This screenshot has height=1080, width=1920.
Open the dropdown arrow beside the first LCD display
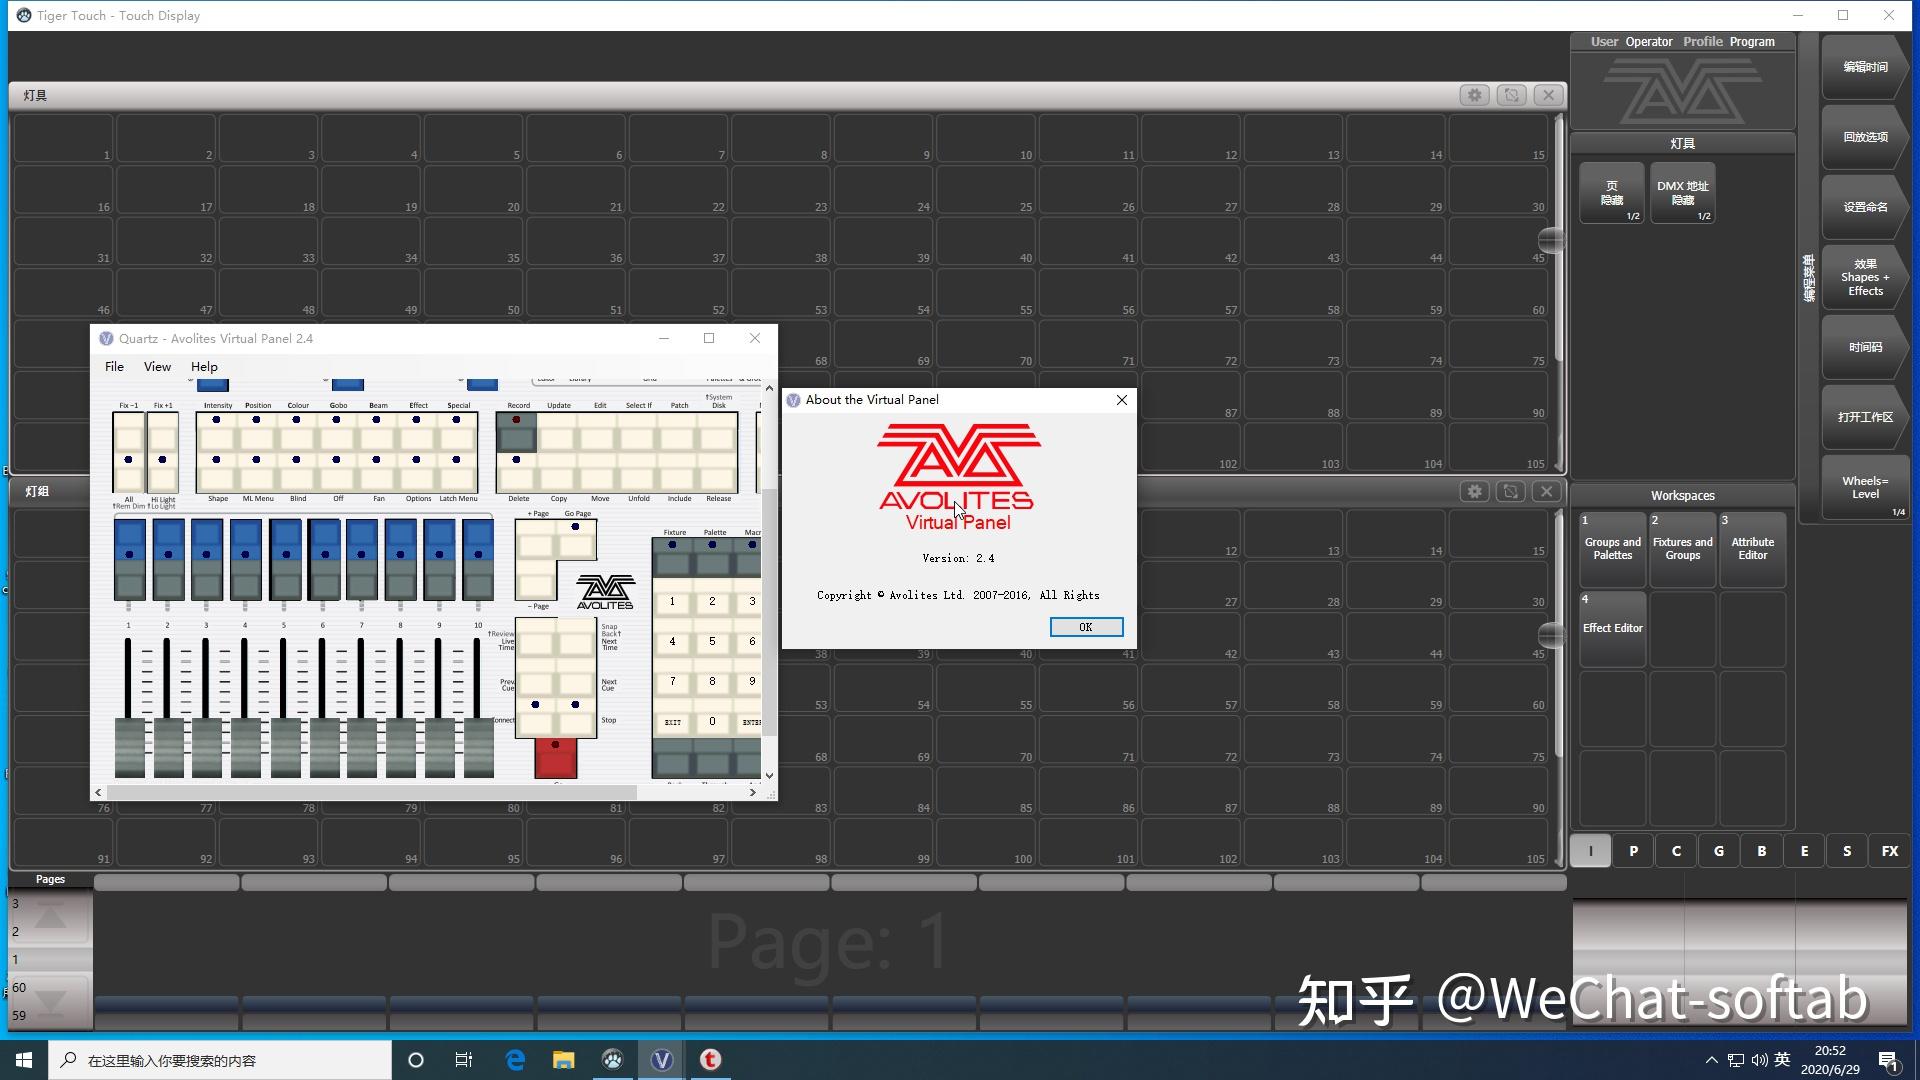(x=191, y=381)
